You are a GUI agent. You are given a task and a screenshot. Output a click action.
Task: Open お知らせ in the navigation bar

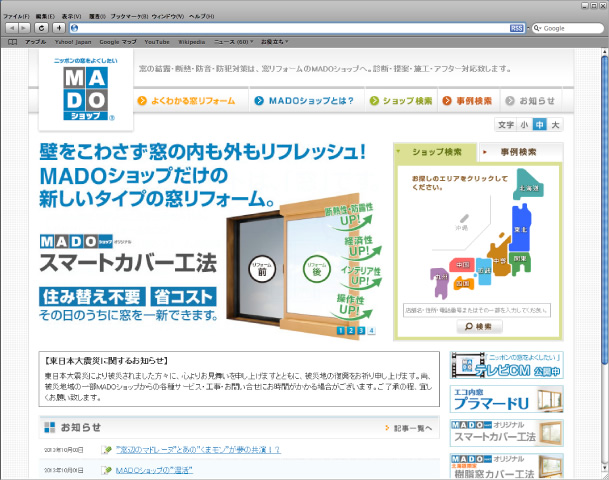(x=531, y=101)
